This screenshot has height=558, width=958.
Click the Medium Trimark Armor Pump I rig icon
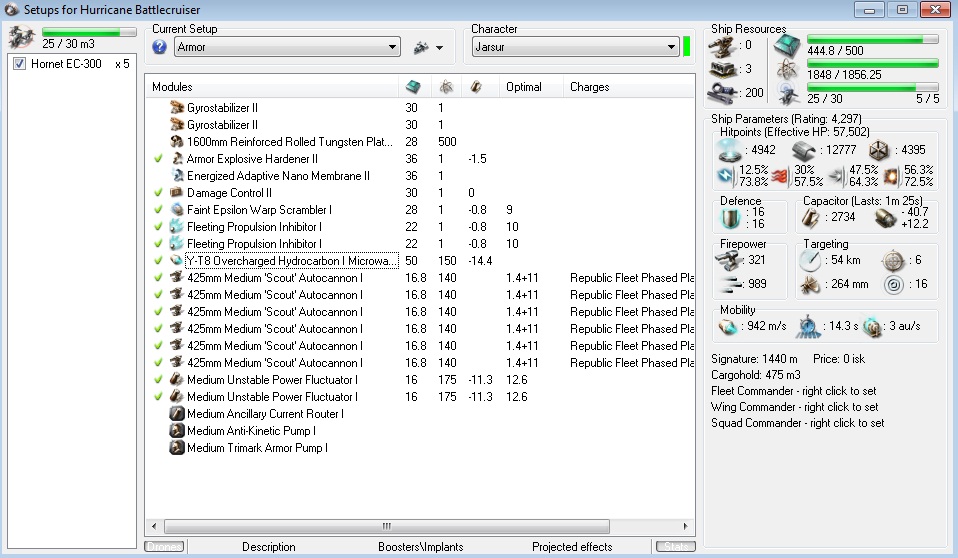[177, 448]
